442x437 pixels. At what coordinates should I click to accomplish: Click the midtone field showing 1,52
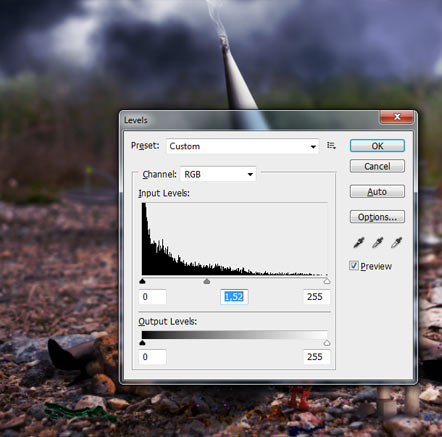click(234, 297)
